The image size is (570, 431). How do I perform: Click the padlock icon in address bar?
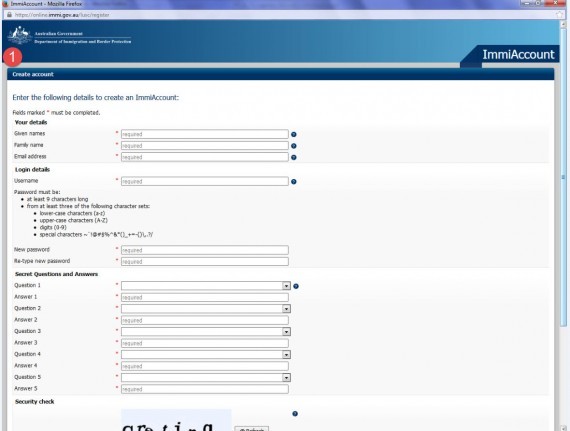tap(9, 15)
